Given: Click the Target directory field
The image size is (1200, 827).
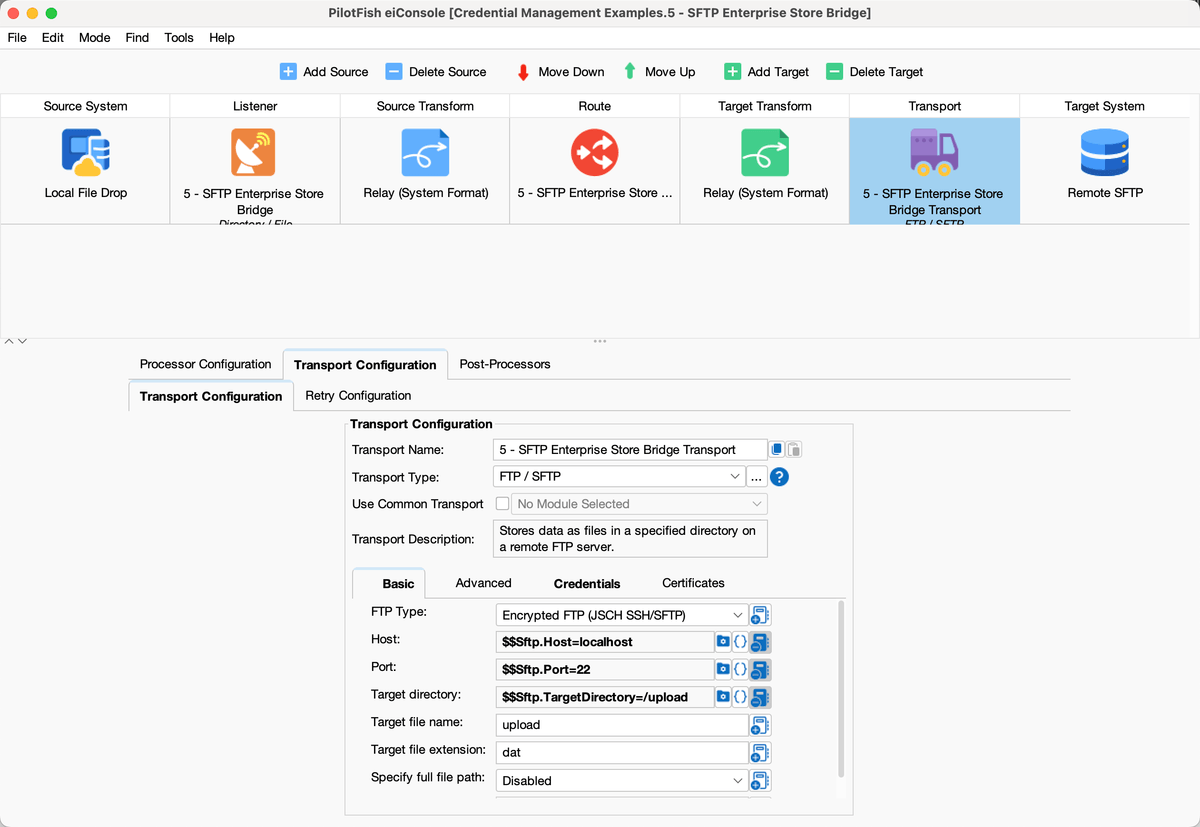Looking at the screenshot, I should click(605, 698).
